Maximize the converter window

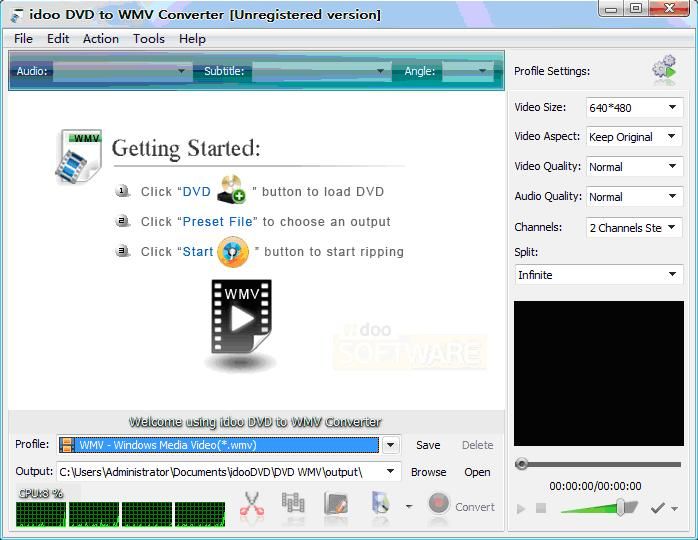pyautogui.click(x=636, y=9)
